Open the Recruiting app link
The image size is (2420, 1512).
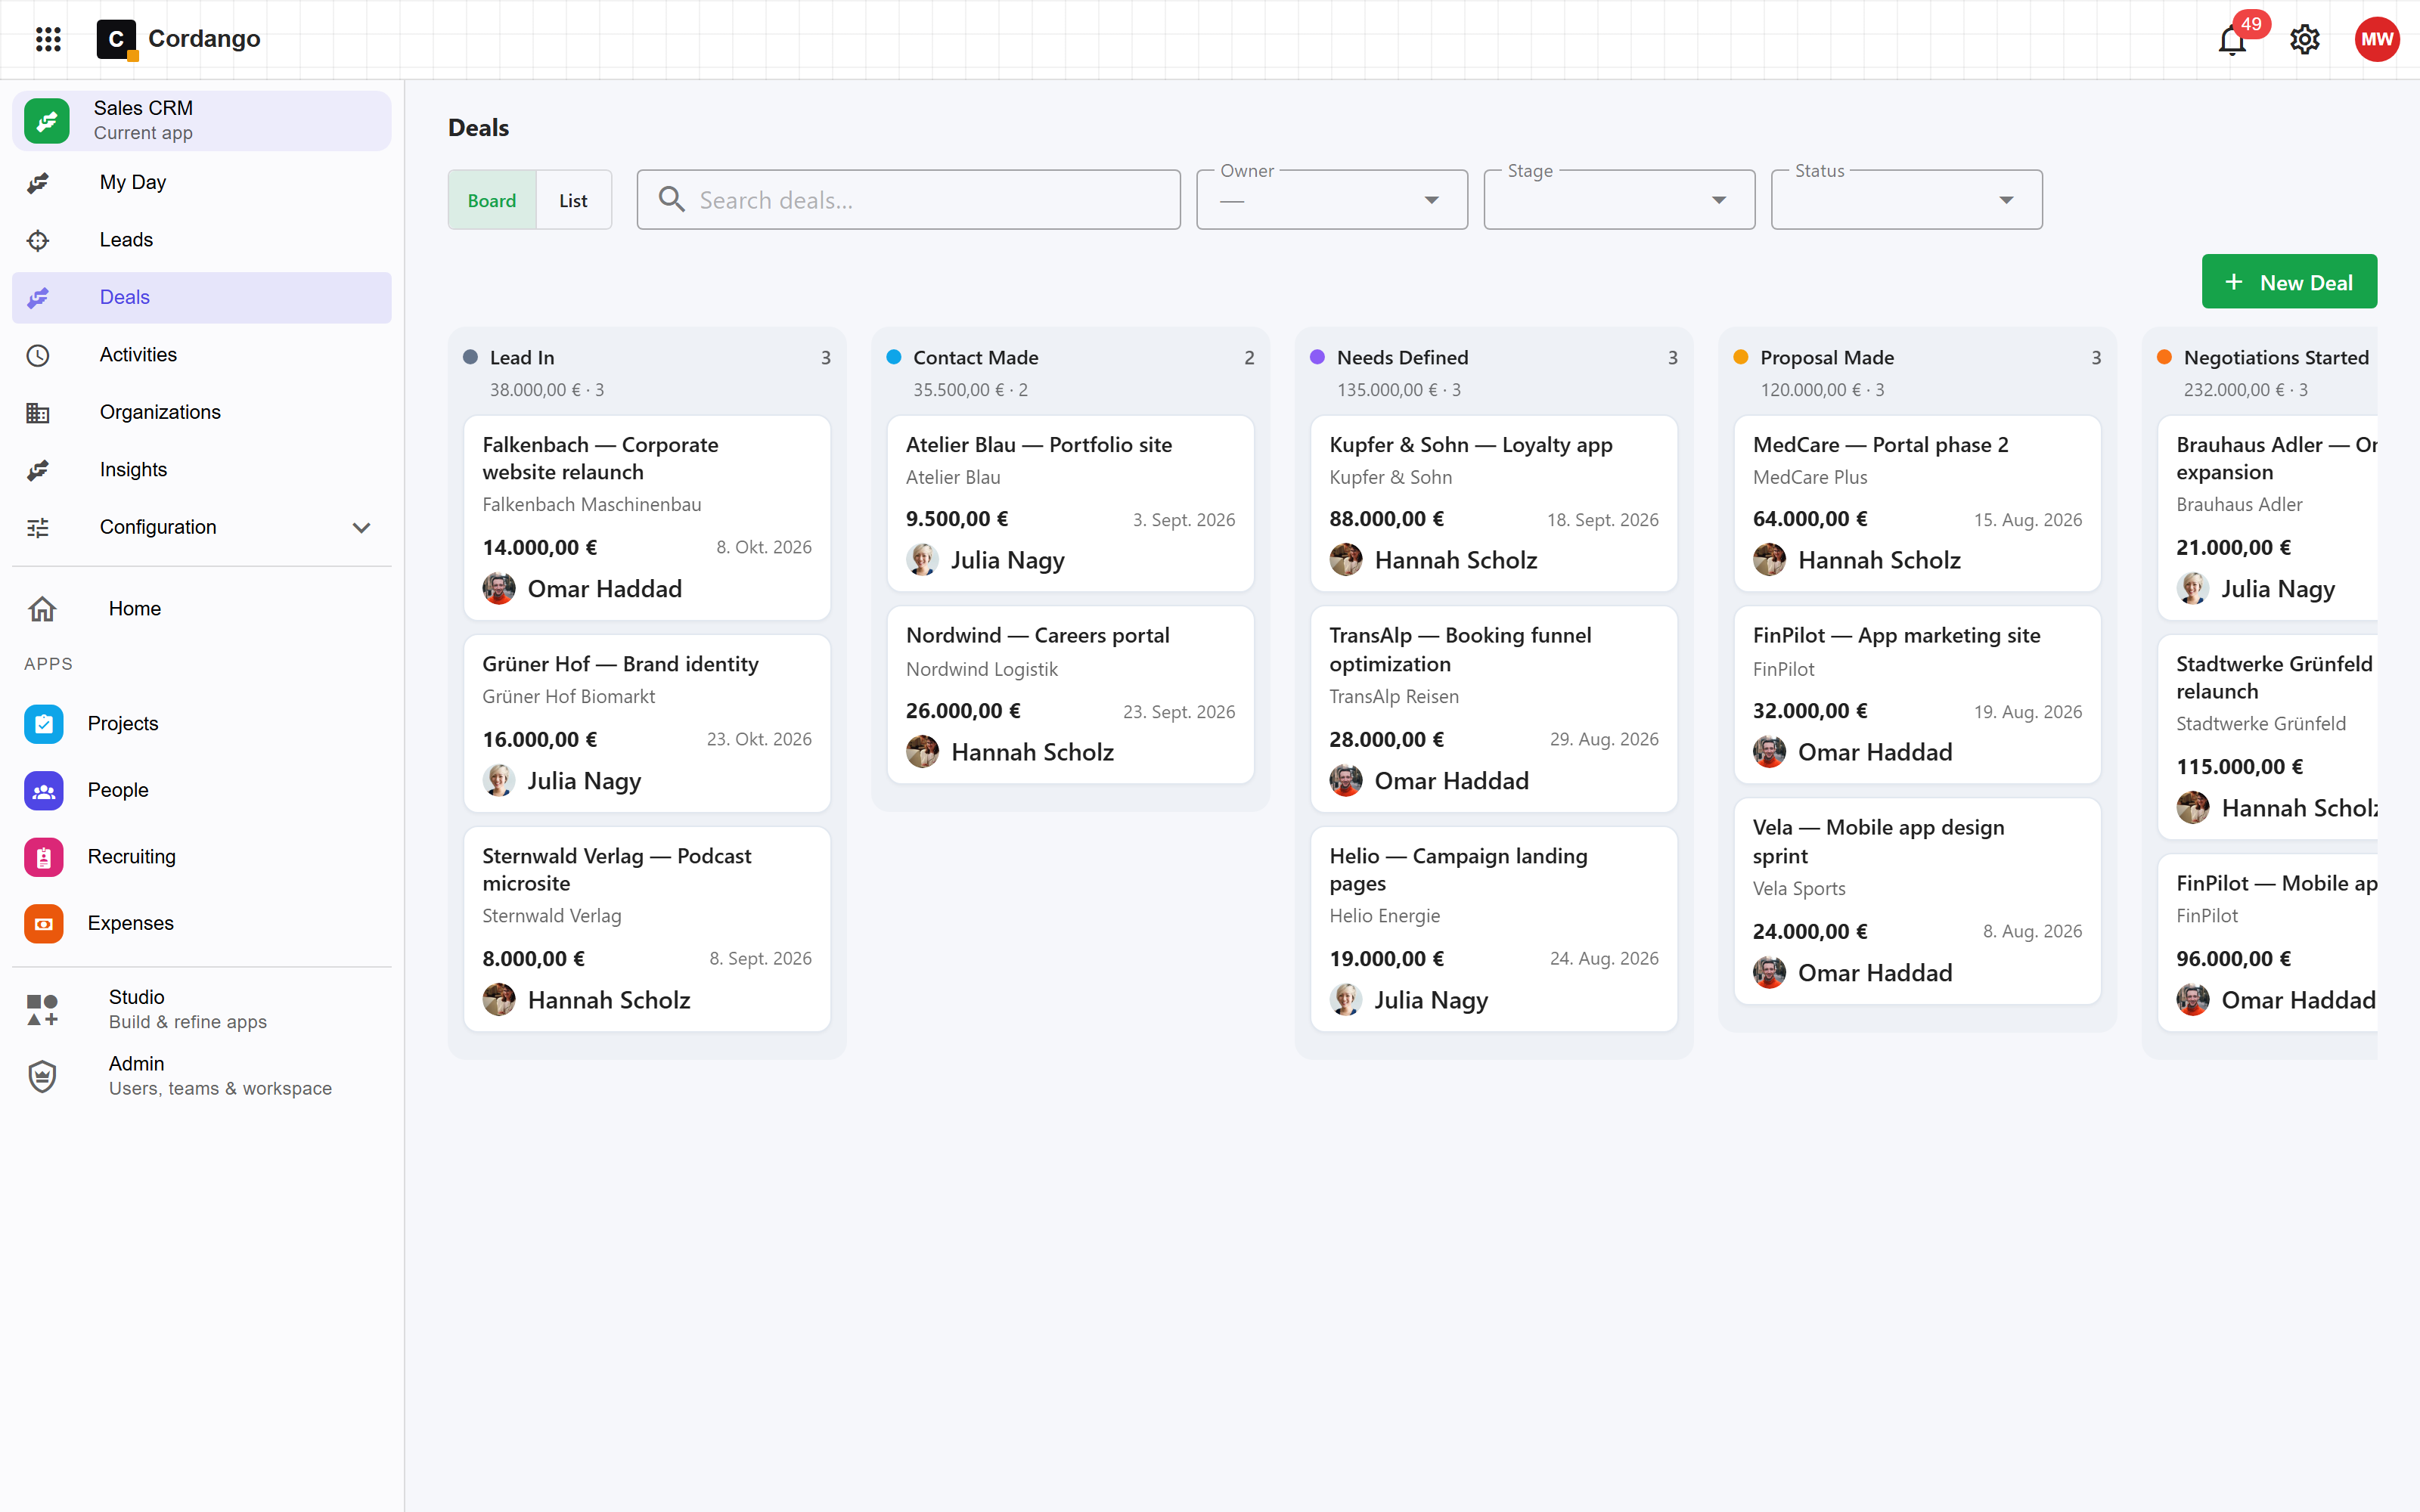click(x=202, y=857)
